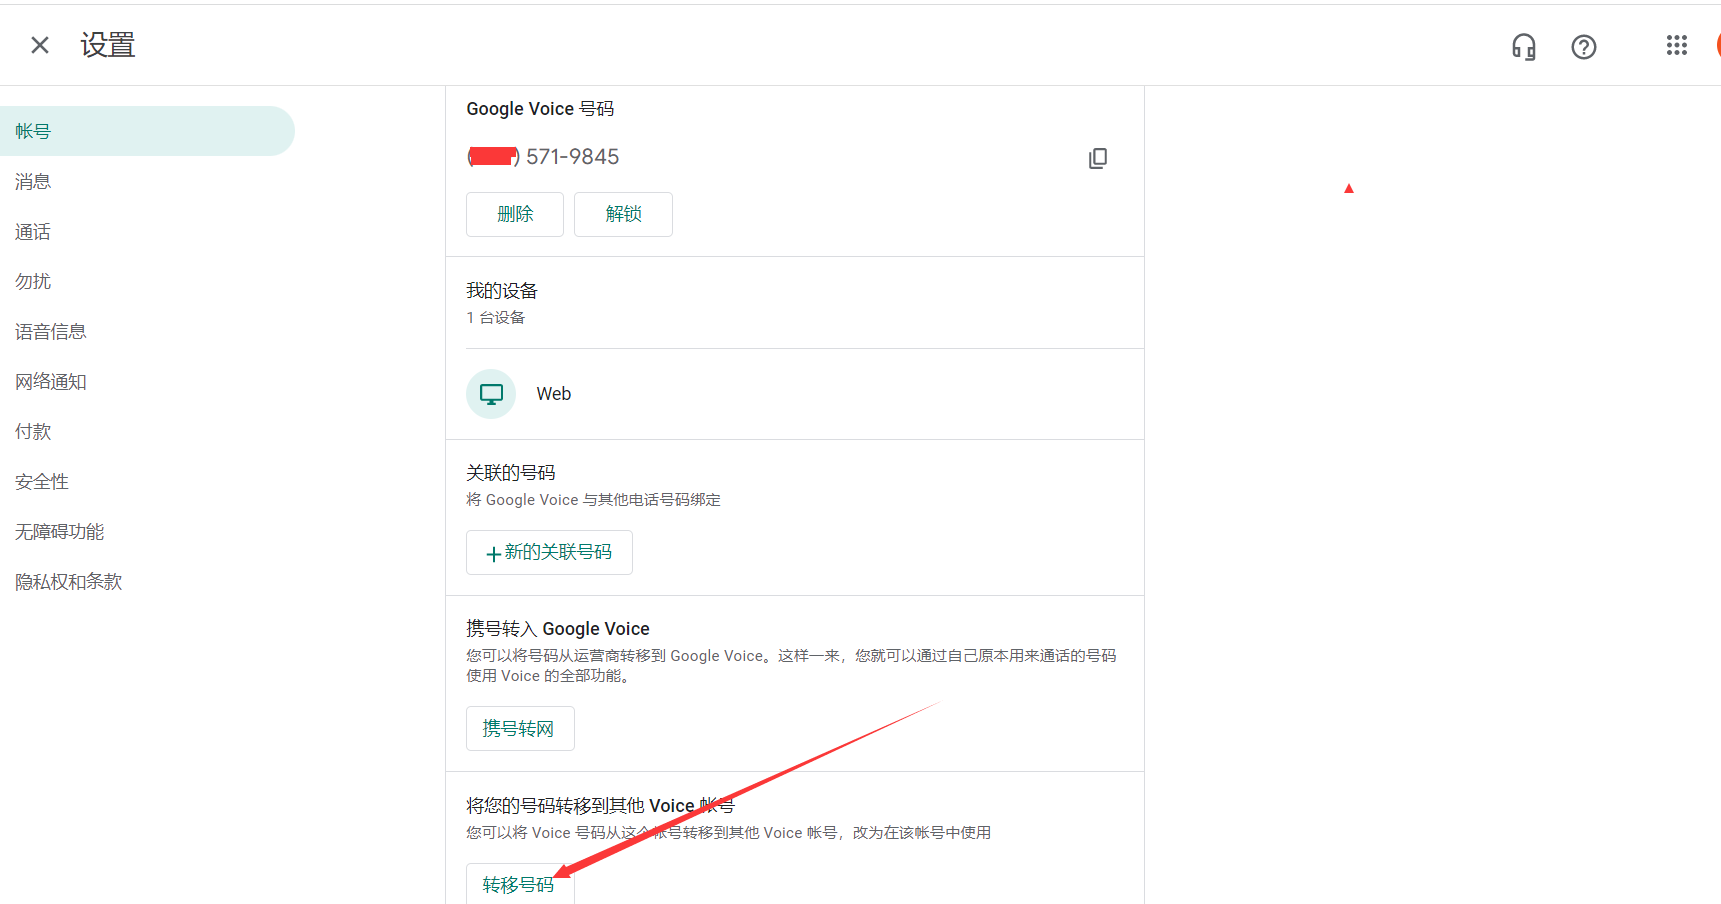Click the Web device row label
Viewport: 1721px width, 904px height.
tap(554, 394)
